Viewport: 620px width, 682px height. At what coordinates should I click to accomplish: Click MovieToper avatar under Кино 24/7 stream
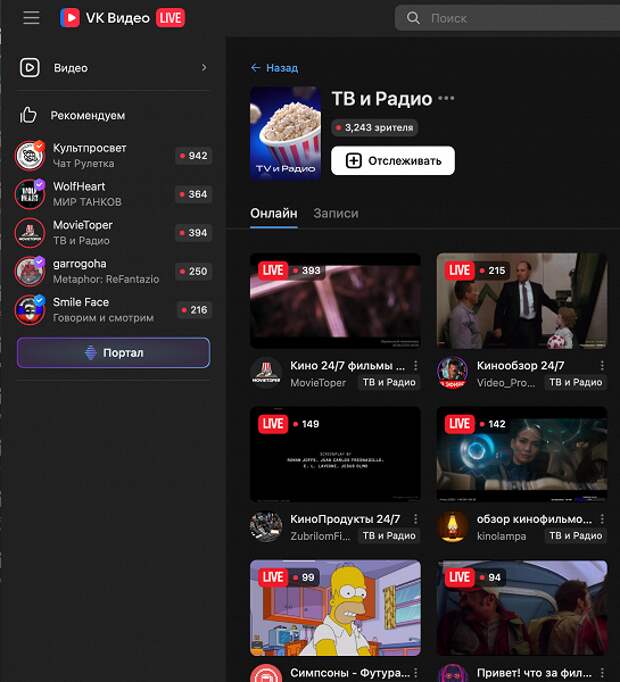tap(266, 373)
